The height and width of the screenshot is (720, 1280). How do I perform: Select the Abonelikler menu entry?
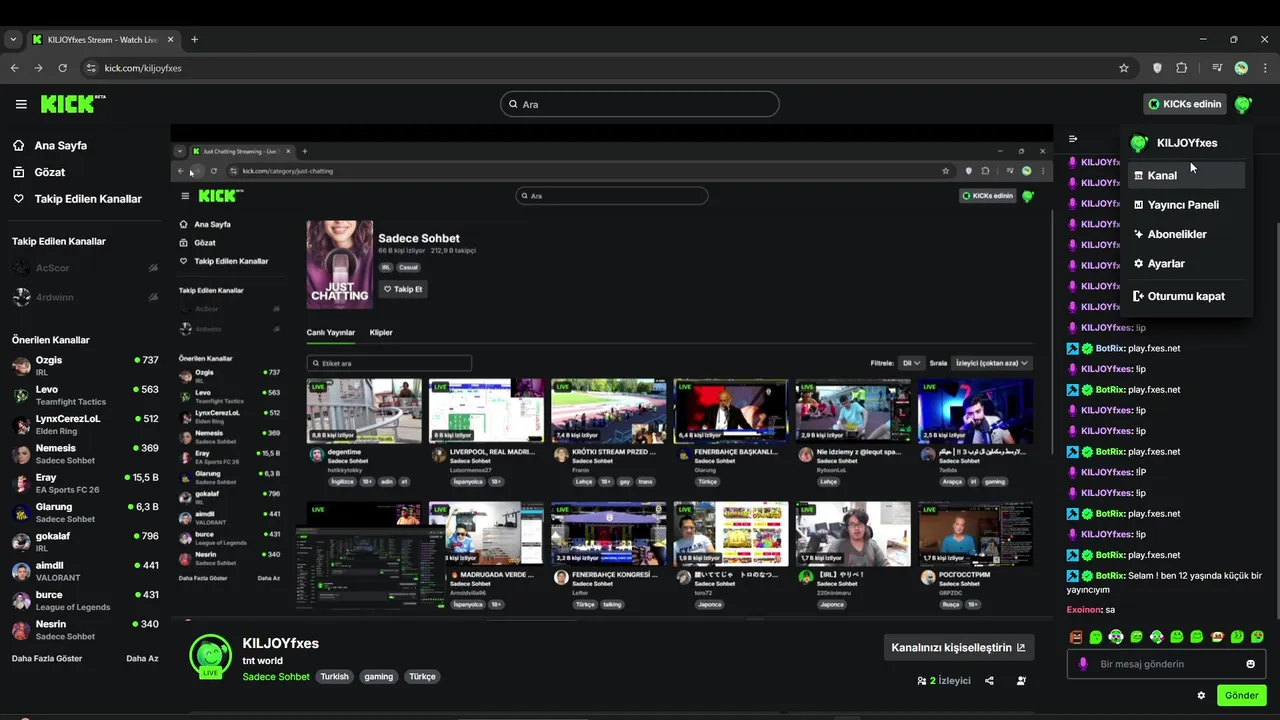pos(1187,234)
